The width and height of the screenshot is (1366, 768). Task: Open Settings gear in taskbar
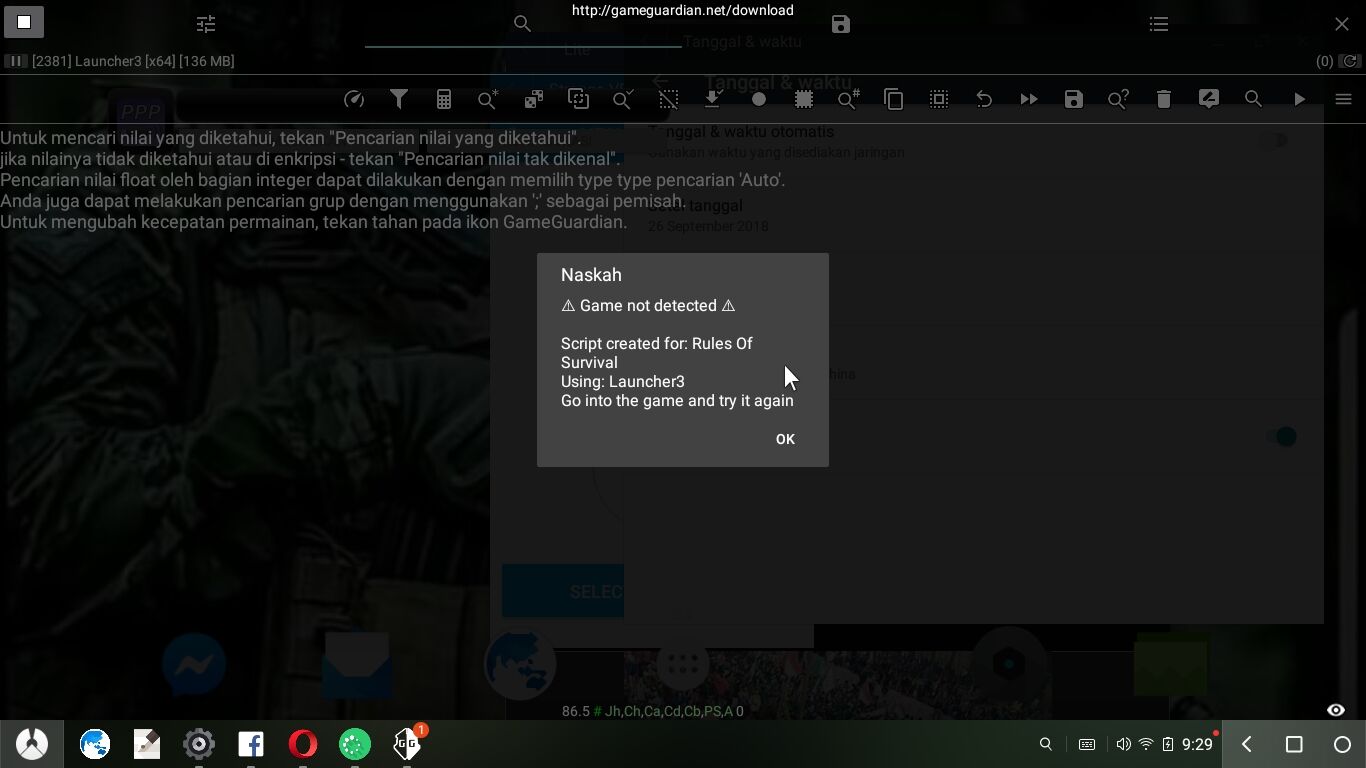click(199, 744)
